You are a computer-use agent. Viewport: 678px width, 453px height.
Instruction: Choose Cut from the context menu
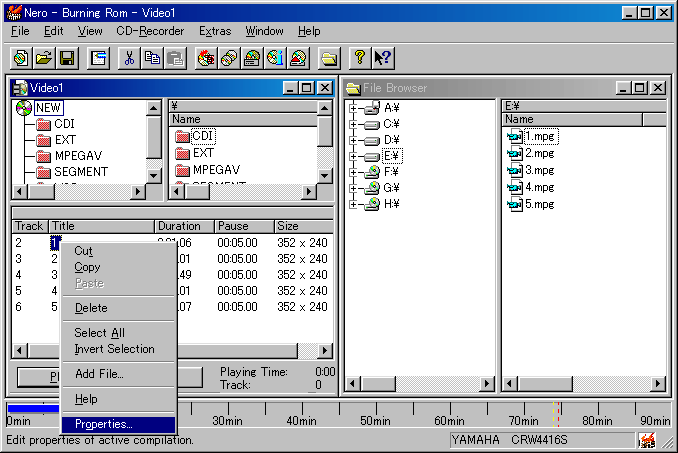[118, 251]
